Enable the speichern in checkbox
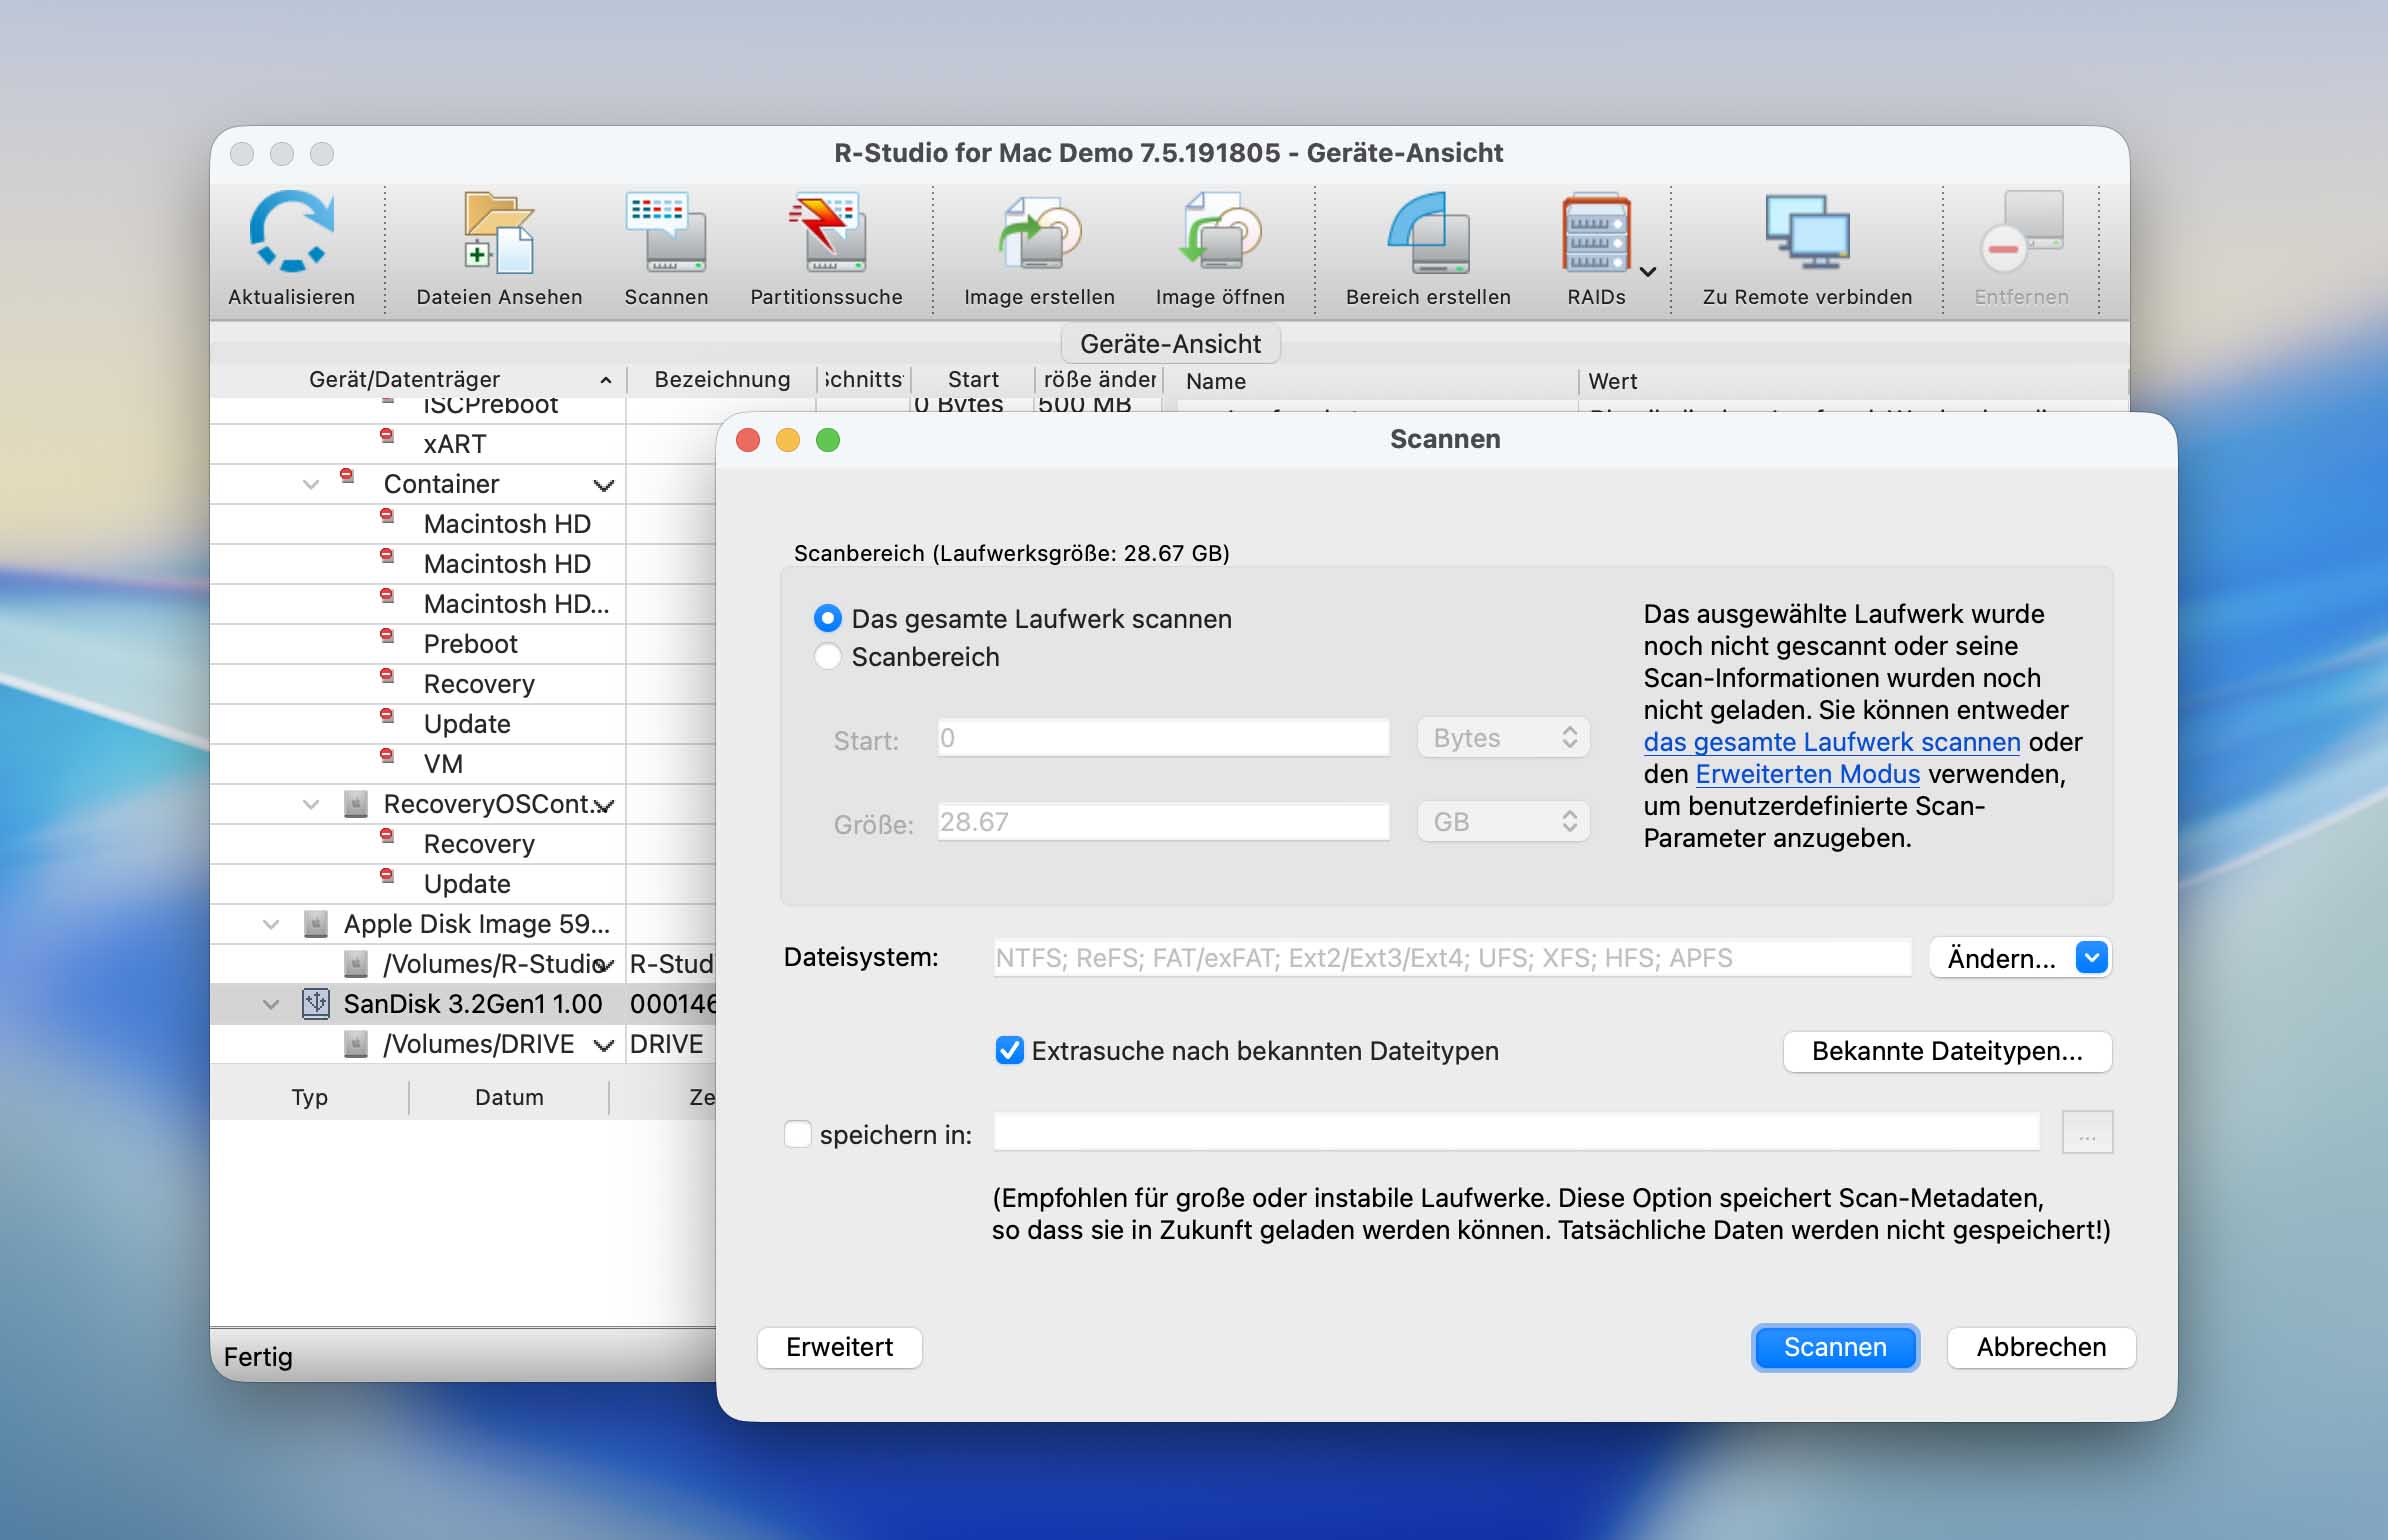 [x=797, y=1134]
